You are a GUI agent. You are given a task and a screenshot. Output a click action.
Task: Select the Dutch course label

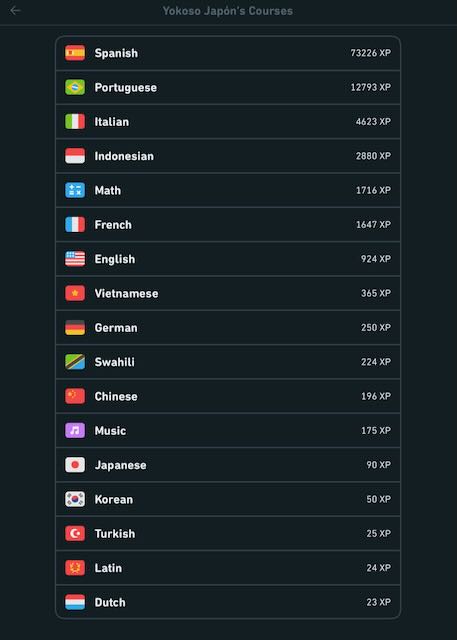click(110, 602)
